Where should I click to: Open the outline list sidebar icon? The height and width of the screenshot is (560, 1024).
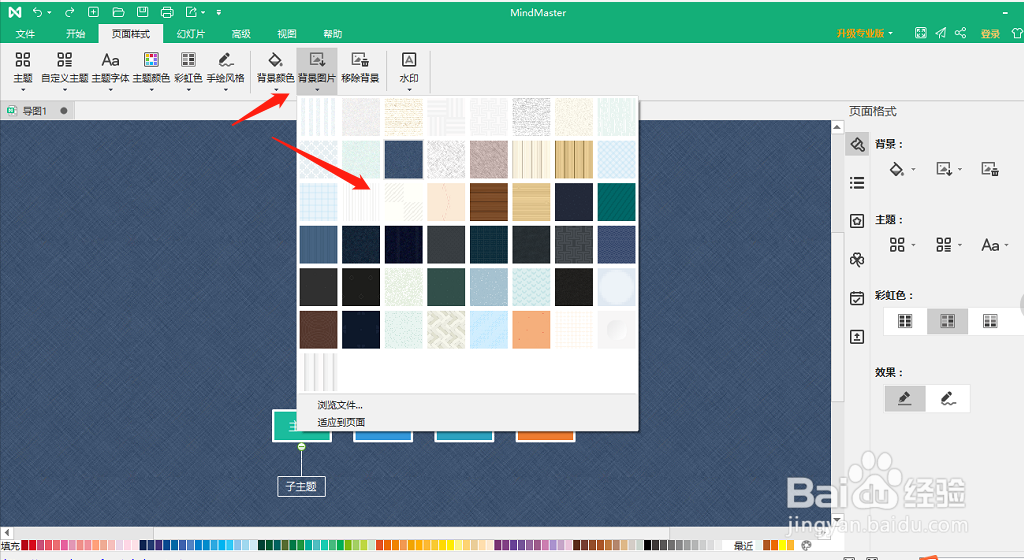coord(857,183)
